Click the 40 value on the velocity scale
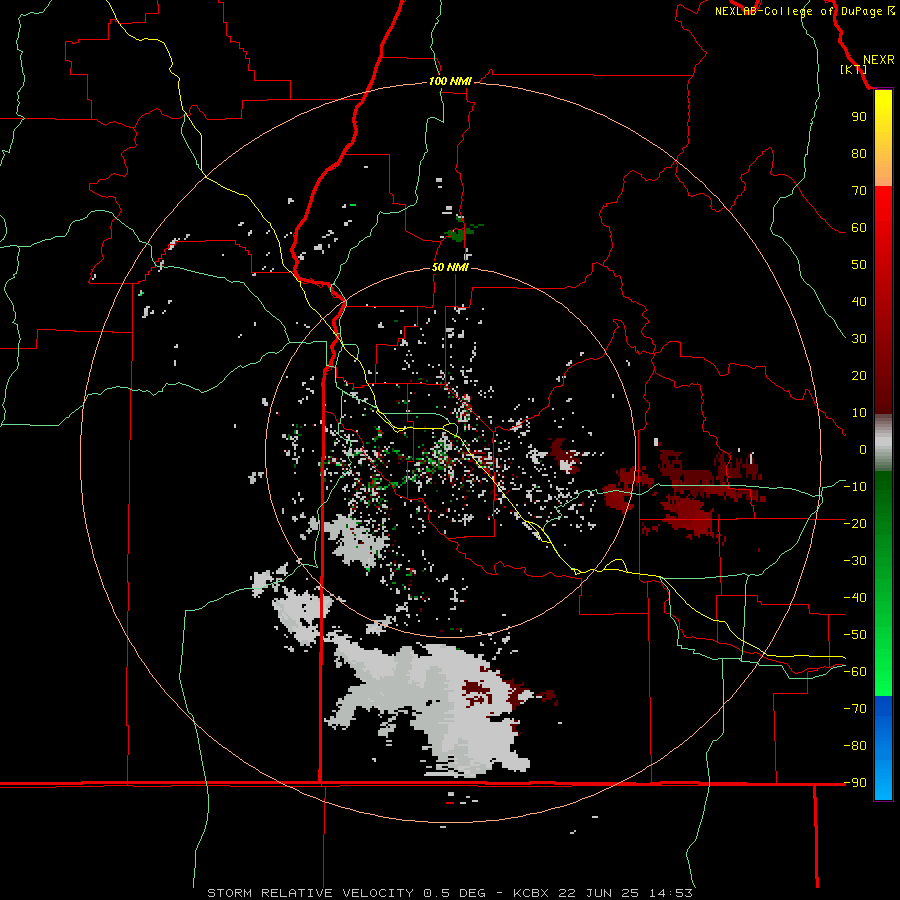Viewport: 900px width, 900px height. 859,302
